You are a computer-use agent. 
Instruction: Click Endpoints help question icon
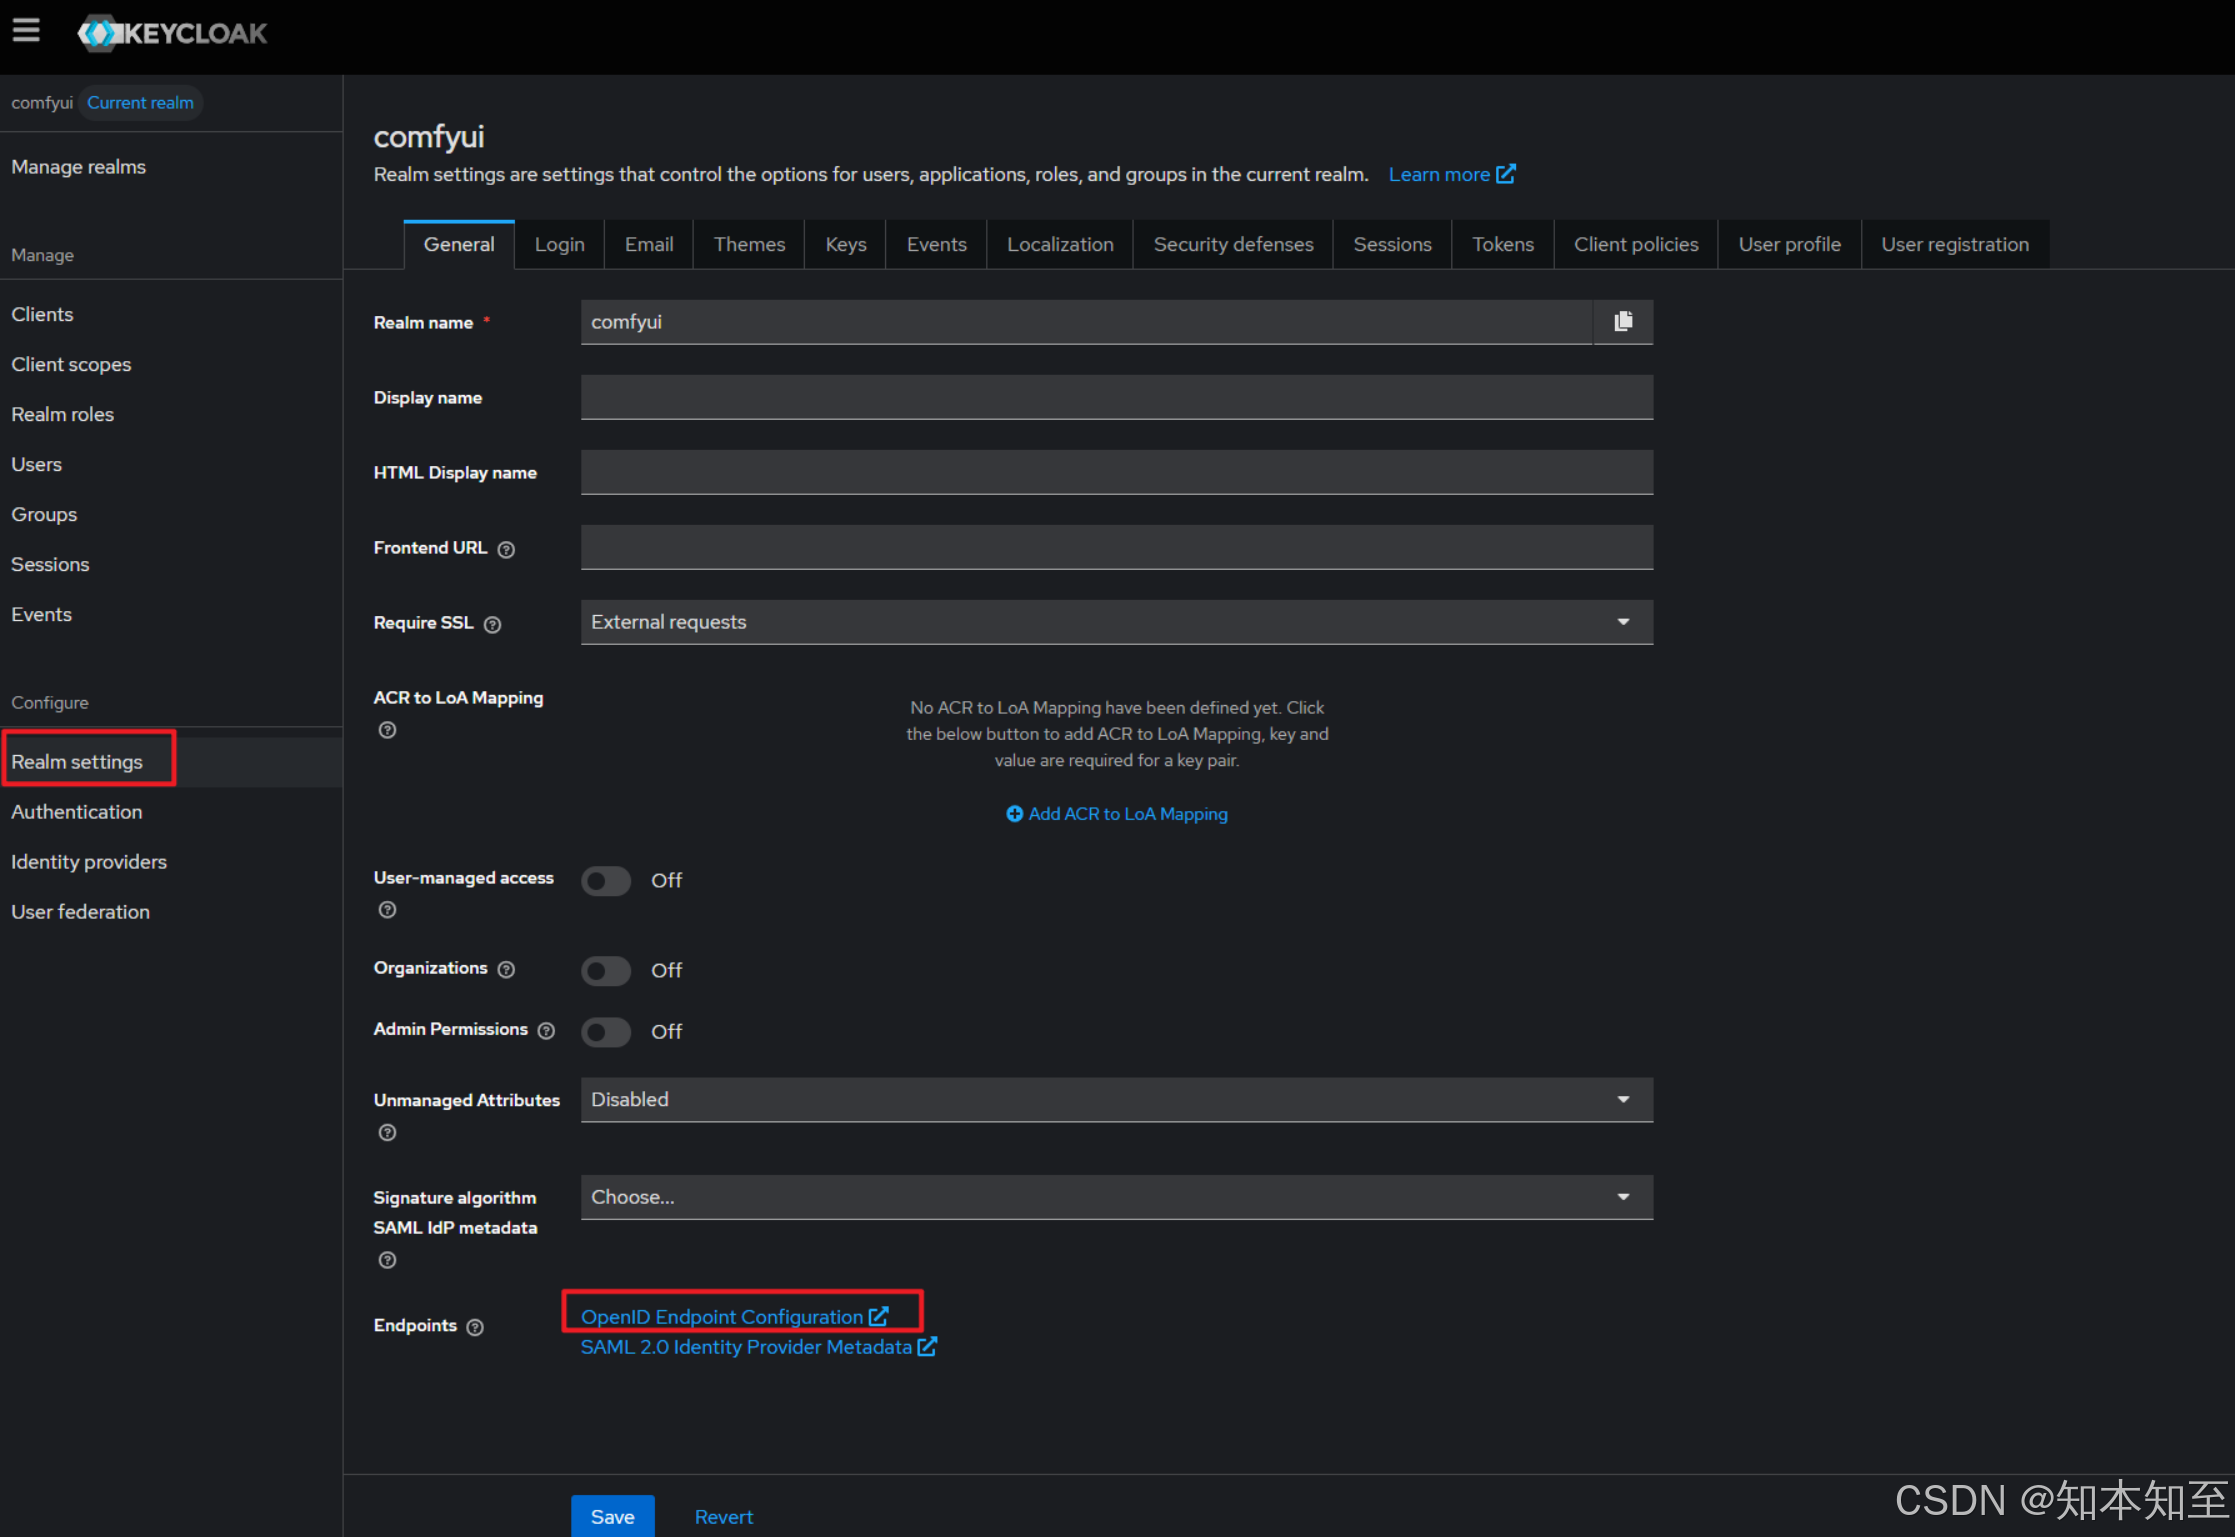click(475, 1327)
